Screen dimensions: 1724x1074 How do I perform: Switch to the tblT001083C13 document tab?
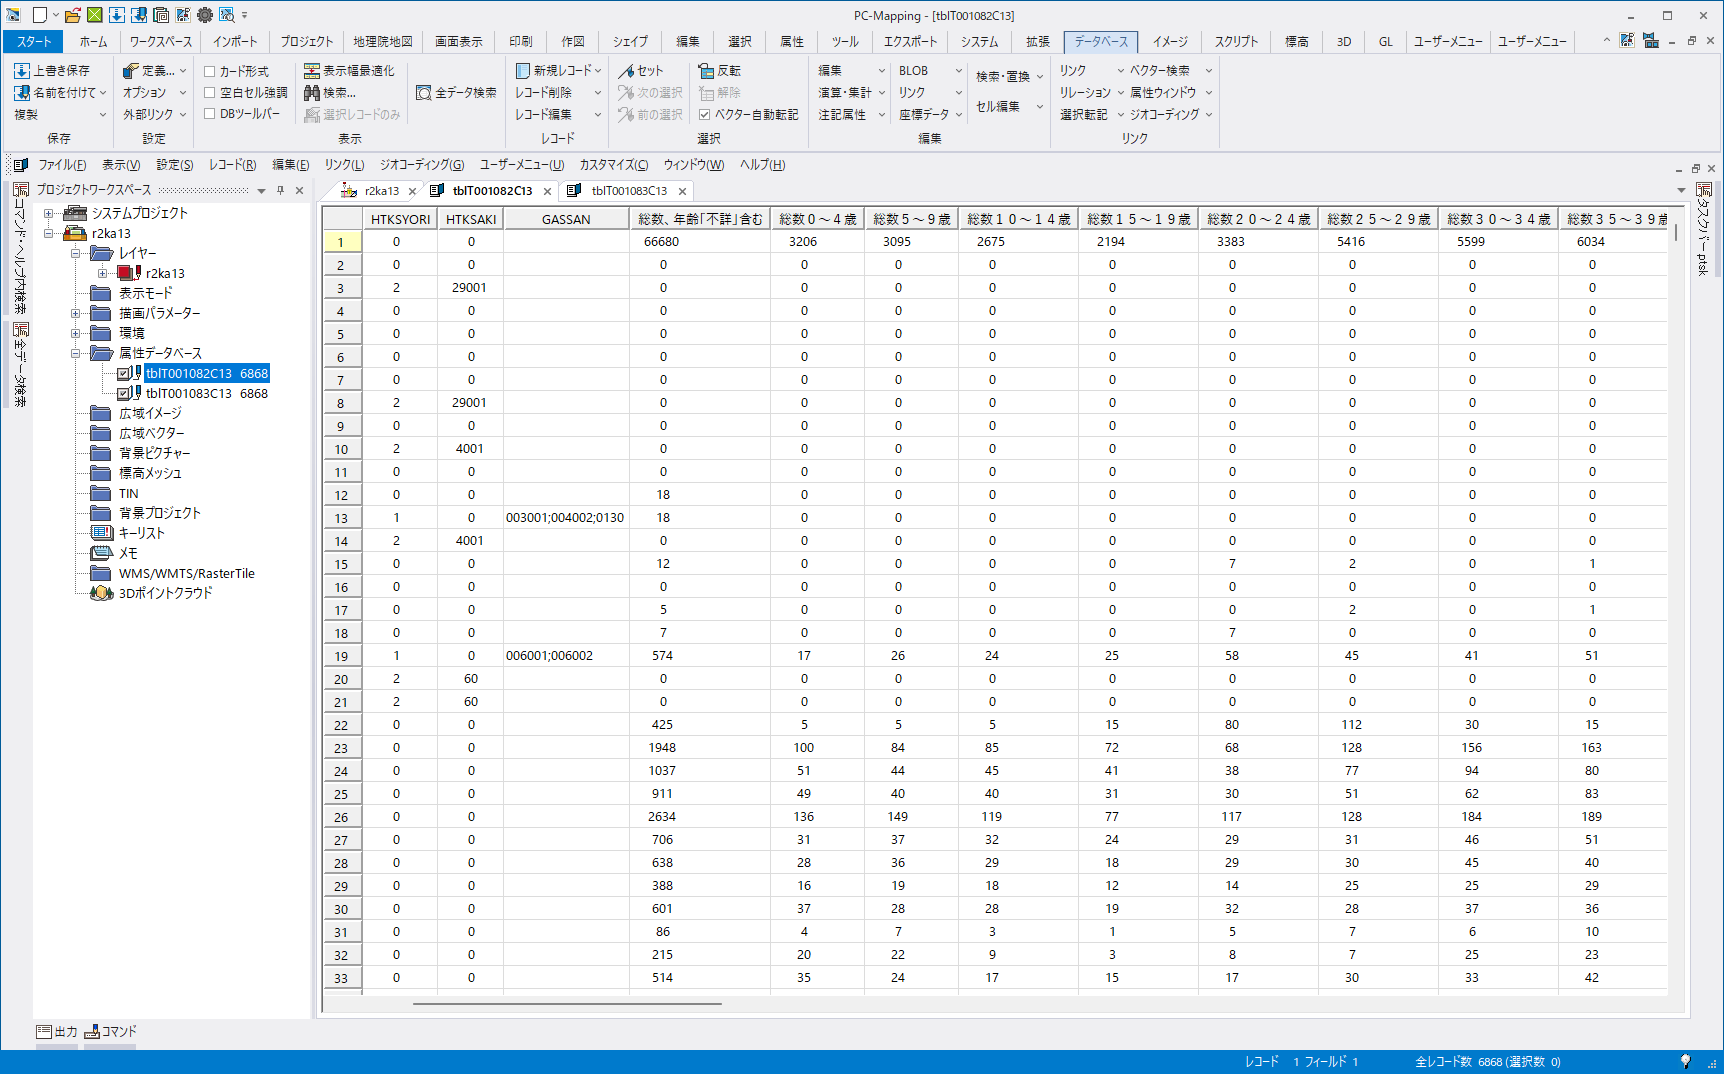629,191
